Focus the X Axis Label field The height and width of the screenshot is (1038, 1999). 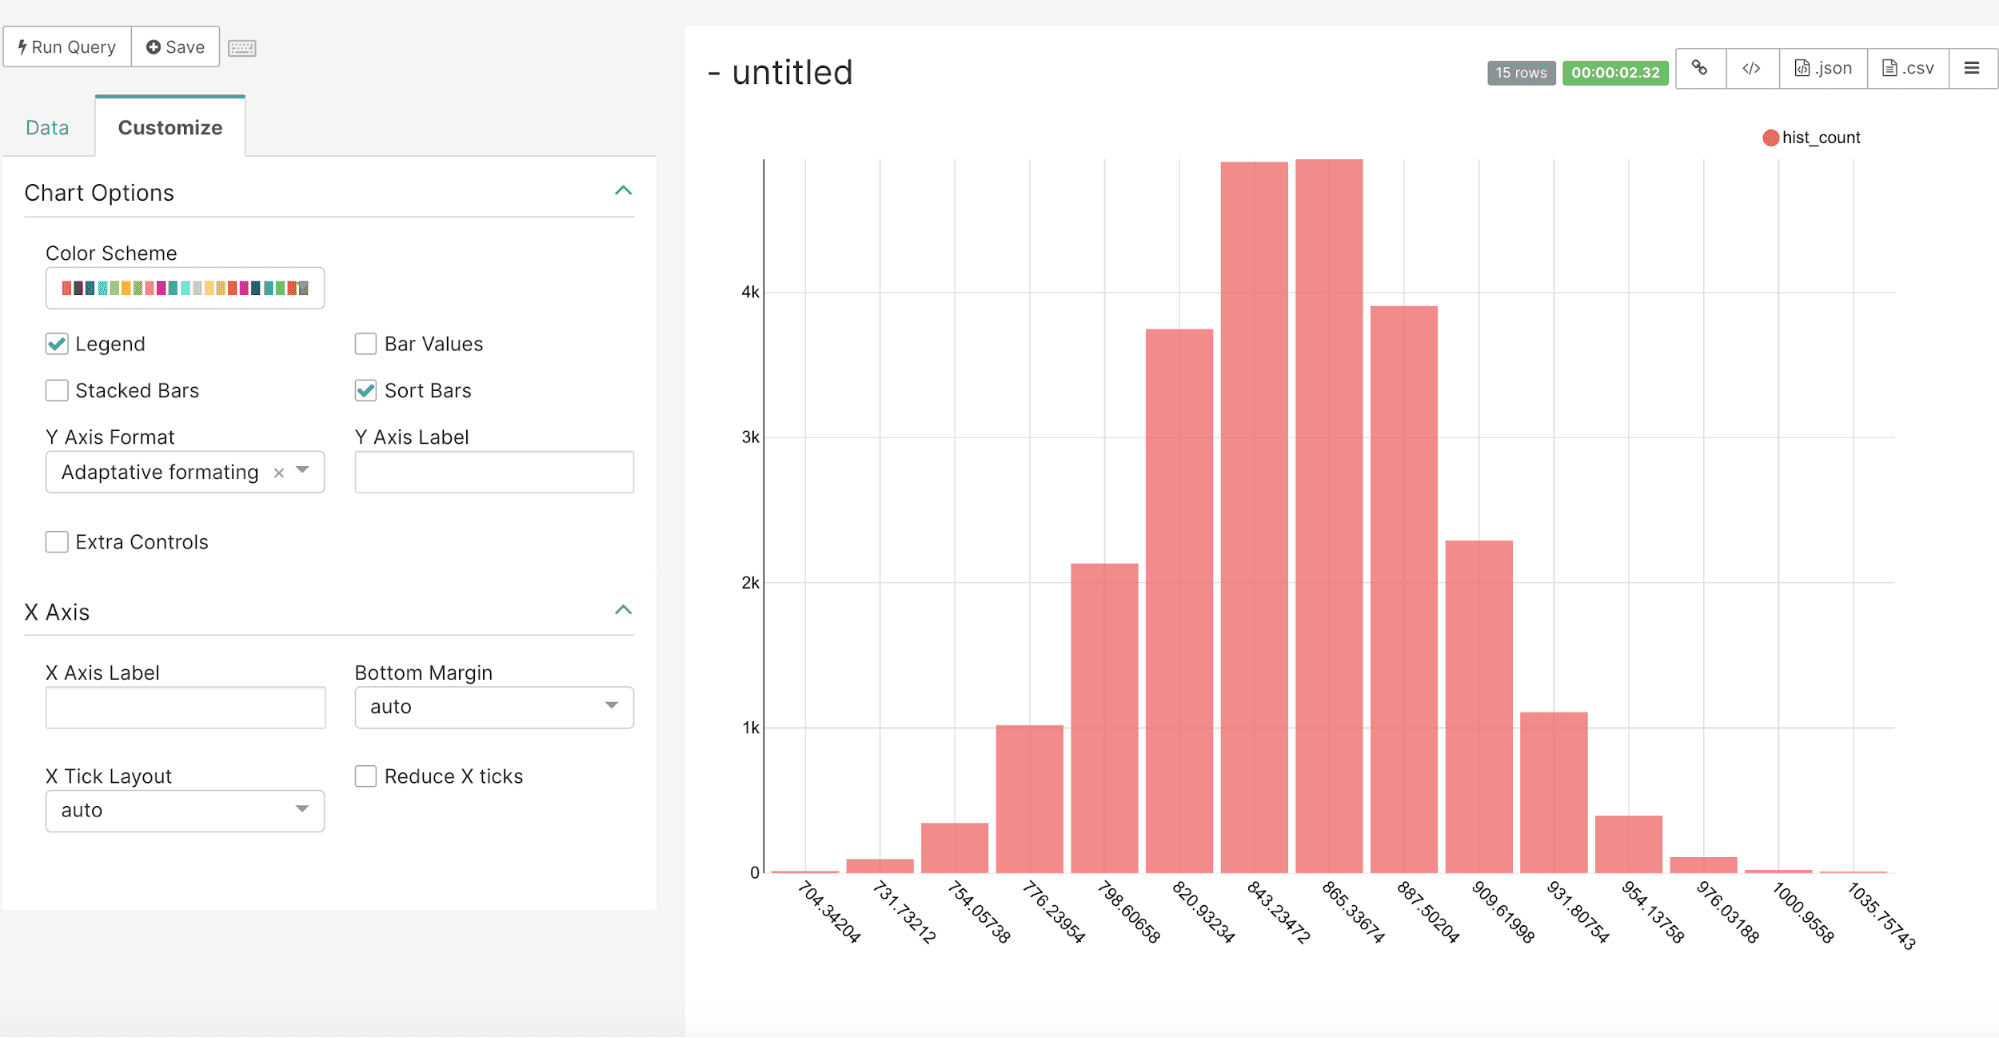[185, 707]
